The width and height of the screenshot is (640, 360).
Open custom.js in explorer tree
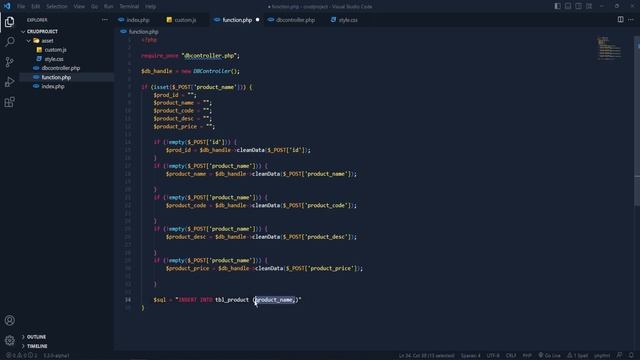(67, 50)
